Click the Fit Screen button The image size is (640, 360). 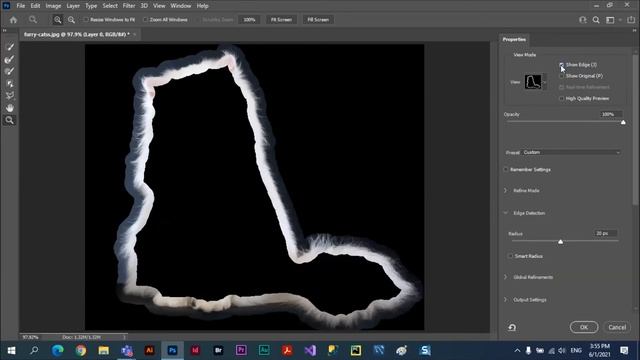coord(281,20)
